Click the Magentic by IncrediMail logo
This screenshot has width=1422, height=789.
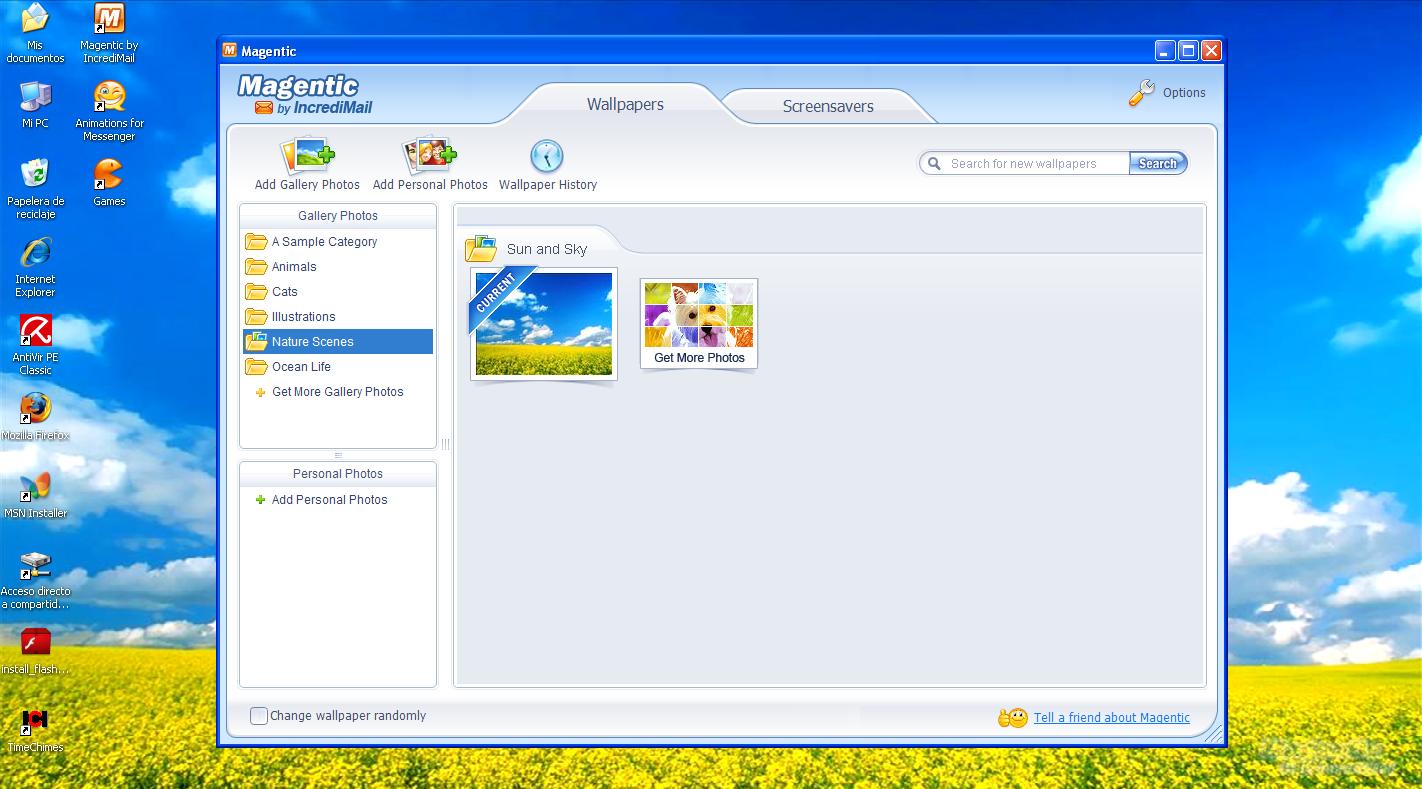pos(304,94)
